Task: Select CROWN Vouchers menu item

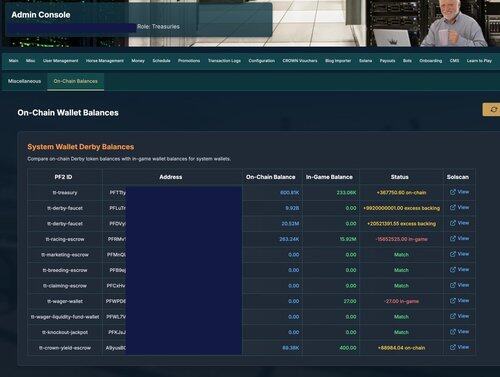Action: pyautogui.click(x=300, y=61)
